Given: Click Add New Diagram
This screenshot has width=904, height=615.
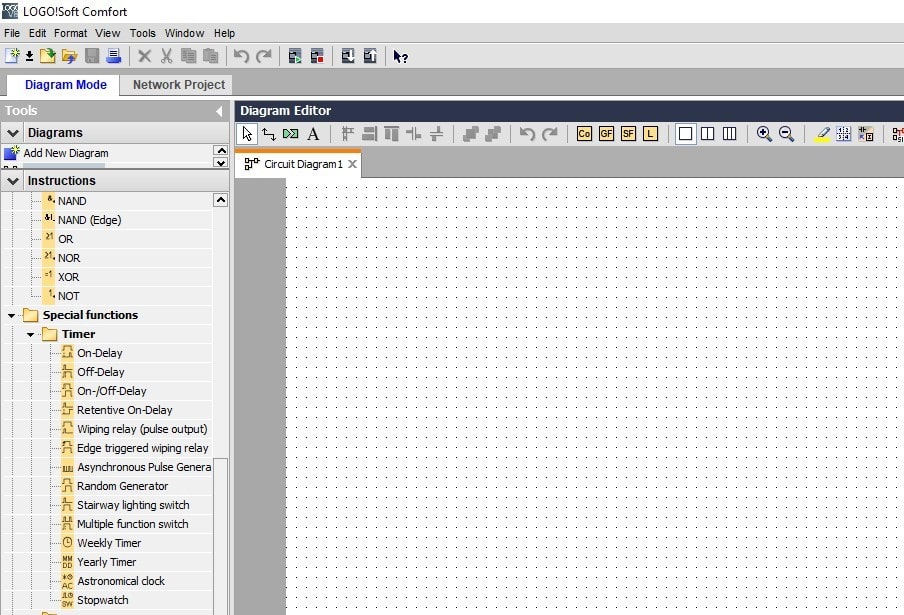Looking at the screenshot, I should 66,153.
